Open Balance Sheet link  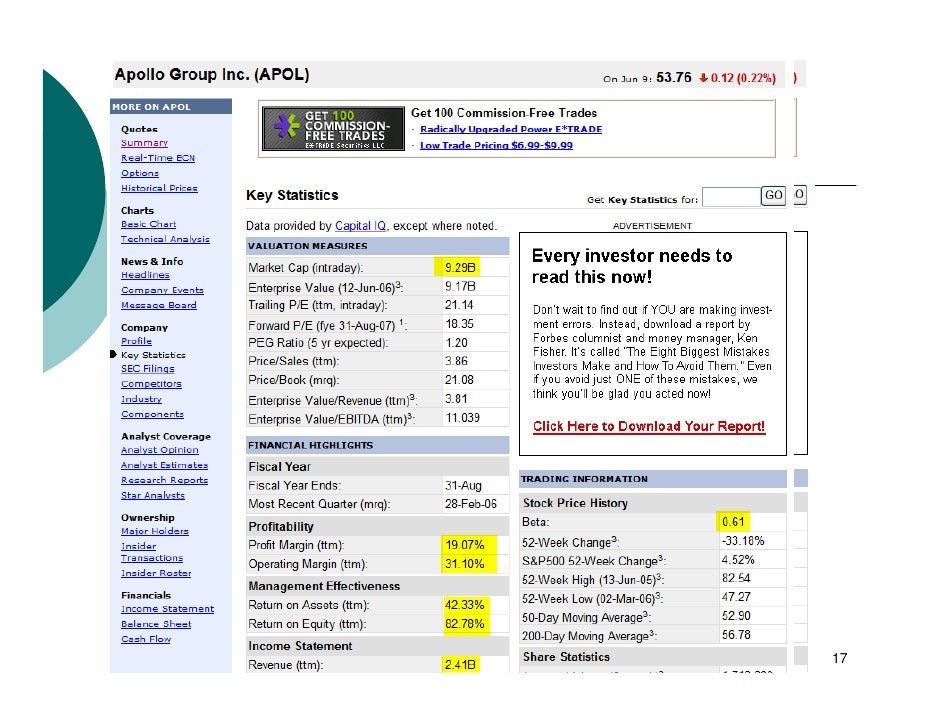156,624
